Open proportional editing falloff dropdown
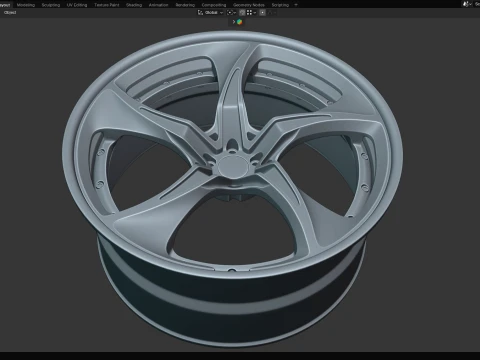The width and height of the screenshot is (480, 360). point(272,13)
